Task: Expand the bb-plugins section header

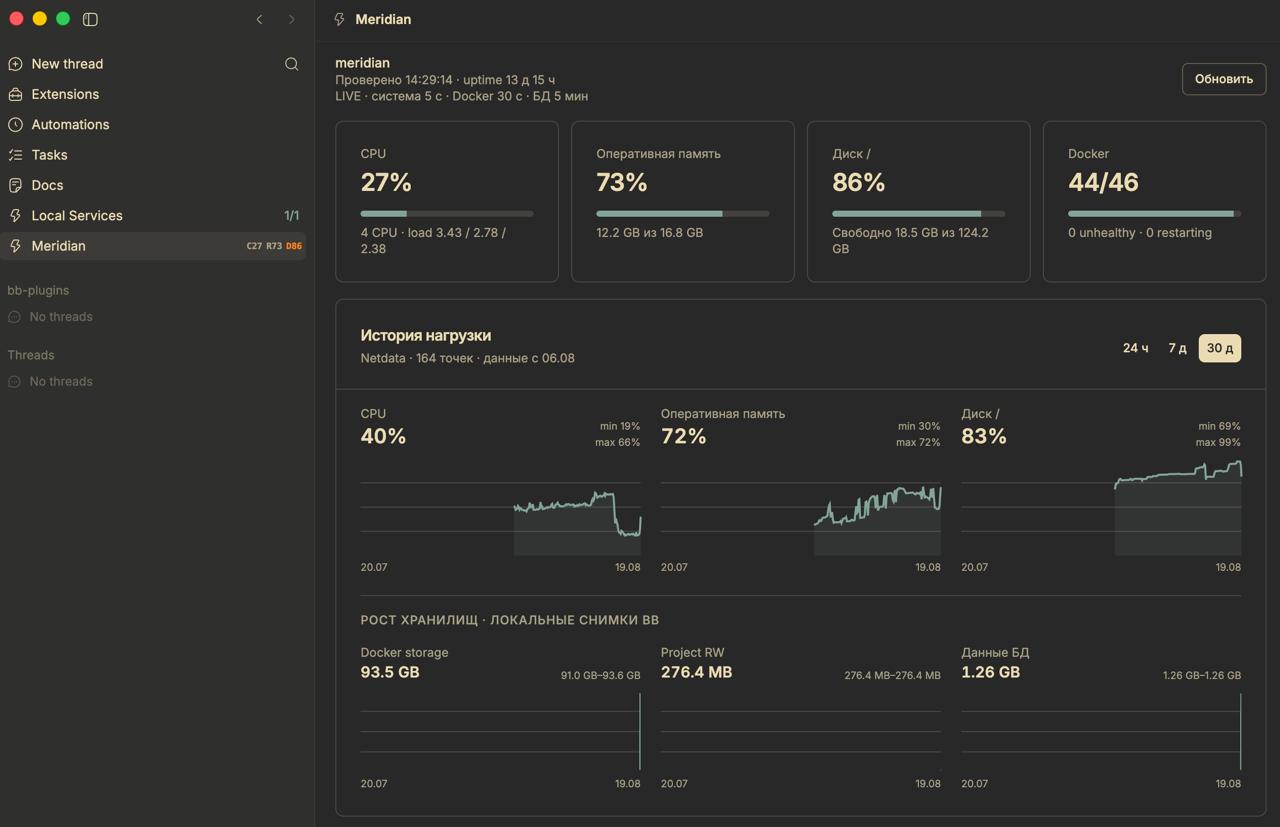Action: coord(38,290)
